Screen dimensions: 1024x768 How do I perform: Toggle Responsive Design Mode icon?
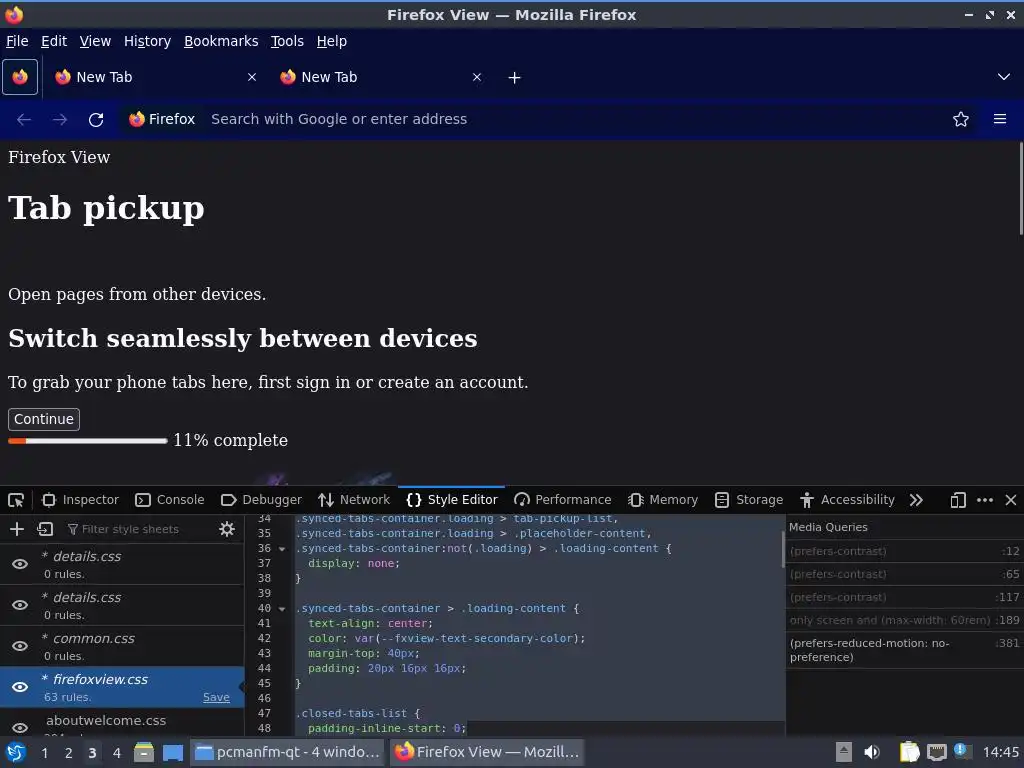pos(958,500)
